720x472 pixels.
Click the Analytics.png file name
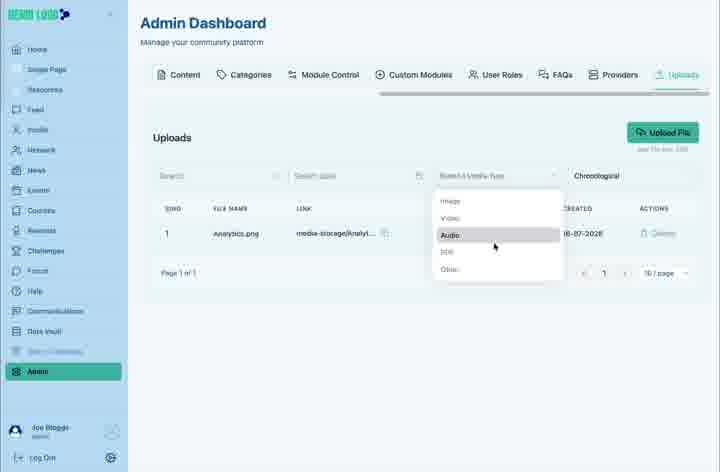pyautogui.click(x=236, y=234)
